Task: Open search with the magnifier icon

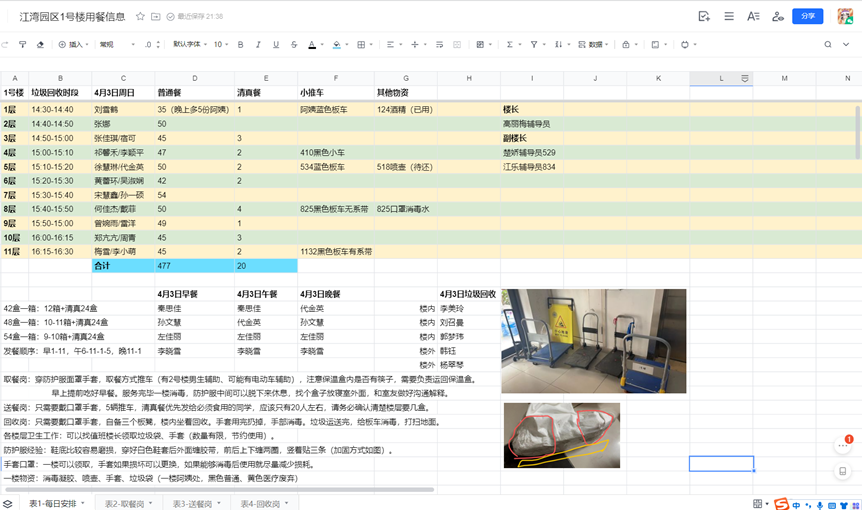Action: tap(828, 45)
